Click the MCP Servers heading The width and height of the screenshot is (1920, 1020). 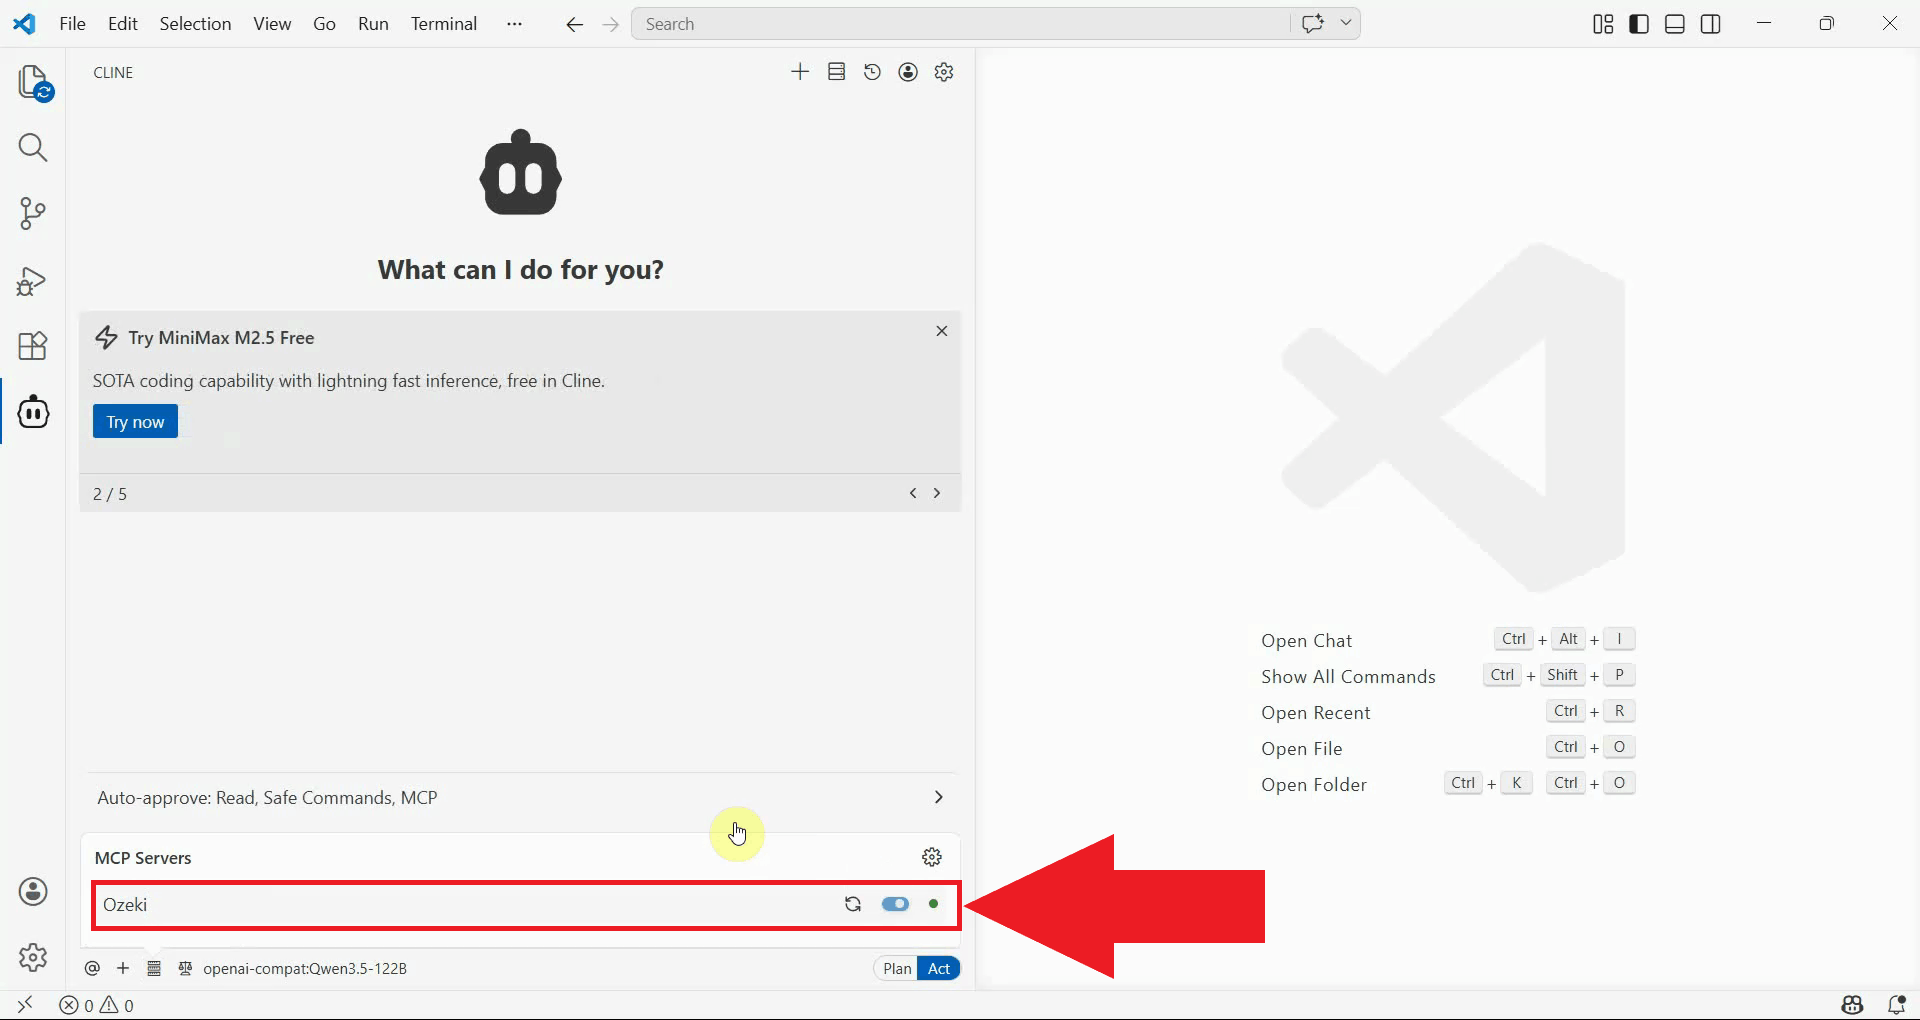pyautogui.click(x=143, y=858)
